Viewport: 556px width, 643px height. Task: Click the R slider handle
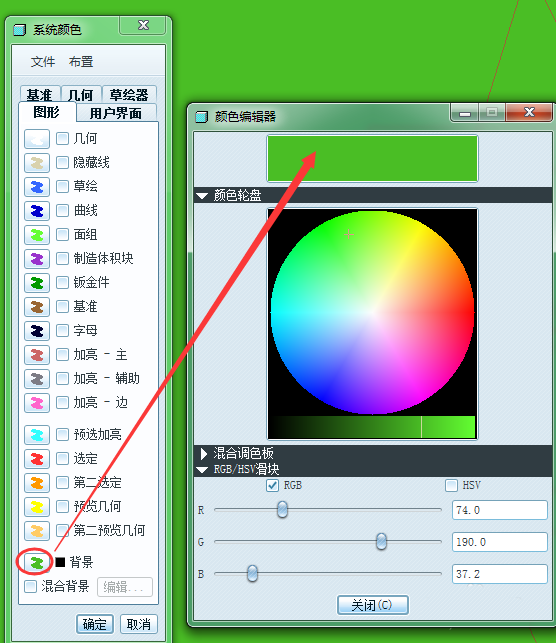[282, 510]
